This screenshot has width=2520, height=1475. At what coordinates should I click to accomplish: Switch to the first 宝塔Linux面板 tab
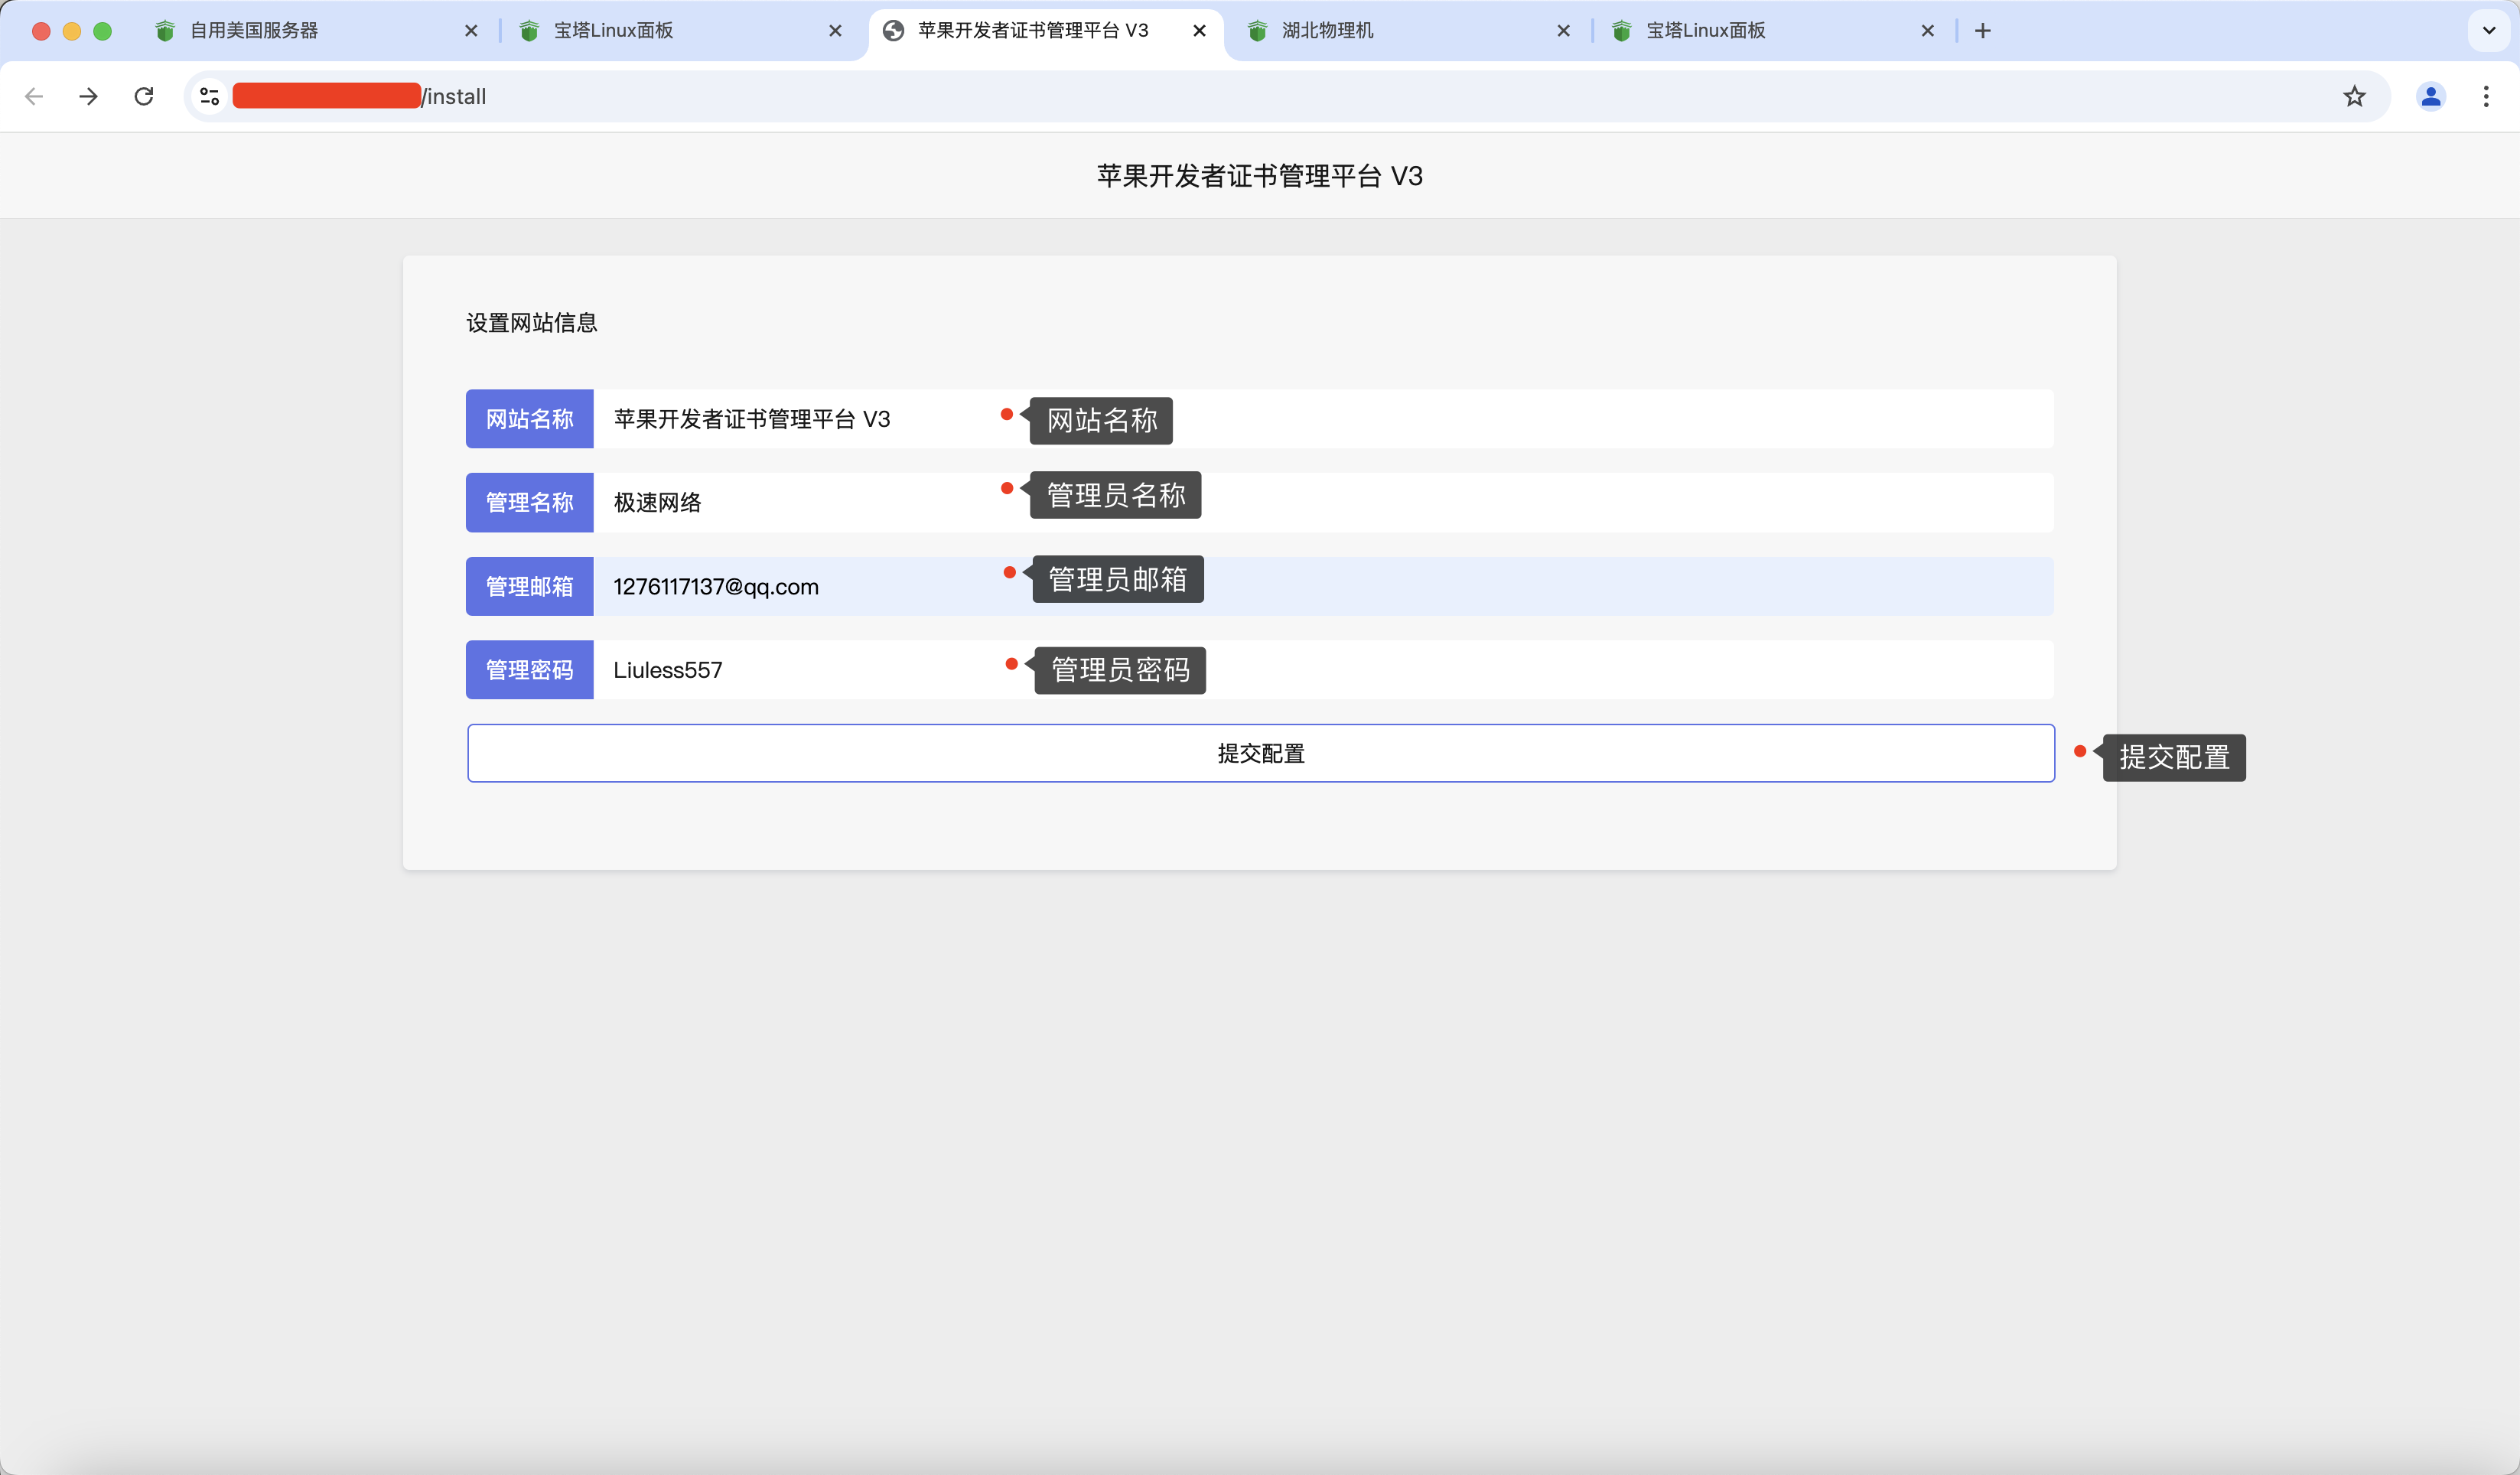pos(680,31)
